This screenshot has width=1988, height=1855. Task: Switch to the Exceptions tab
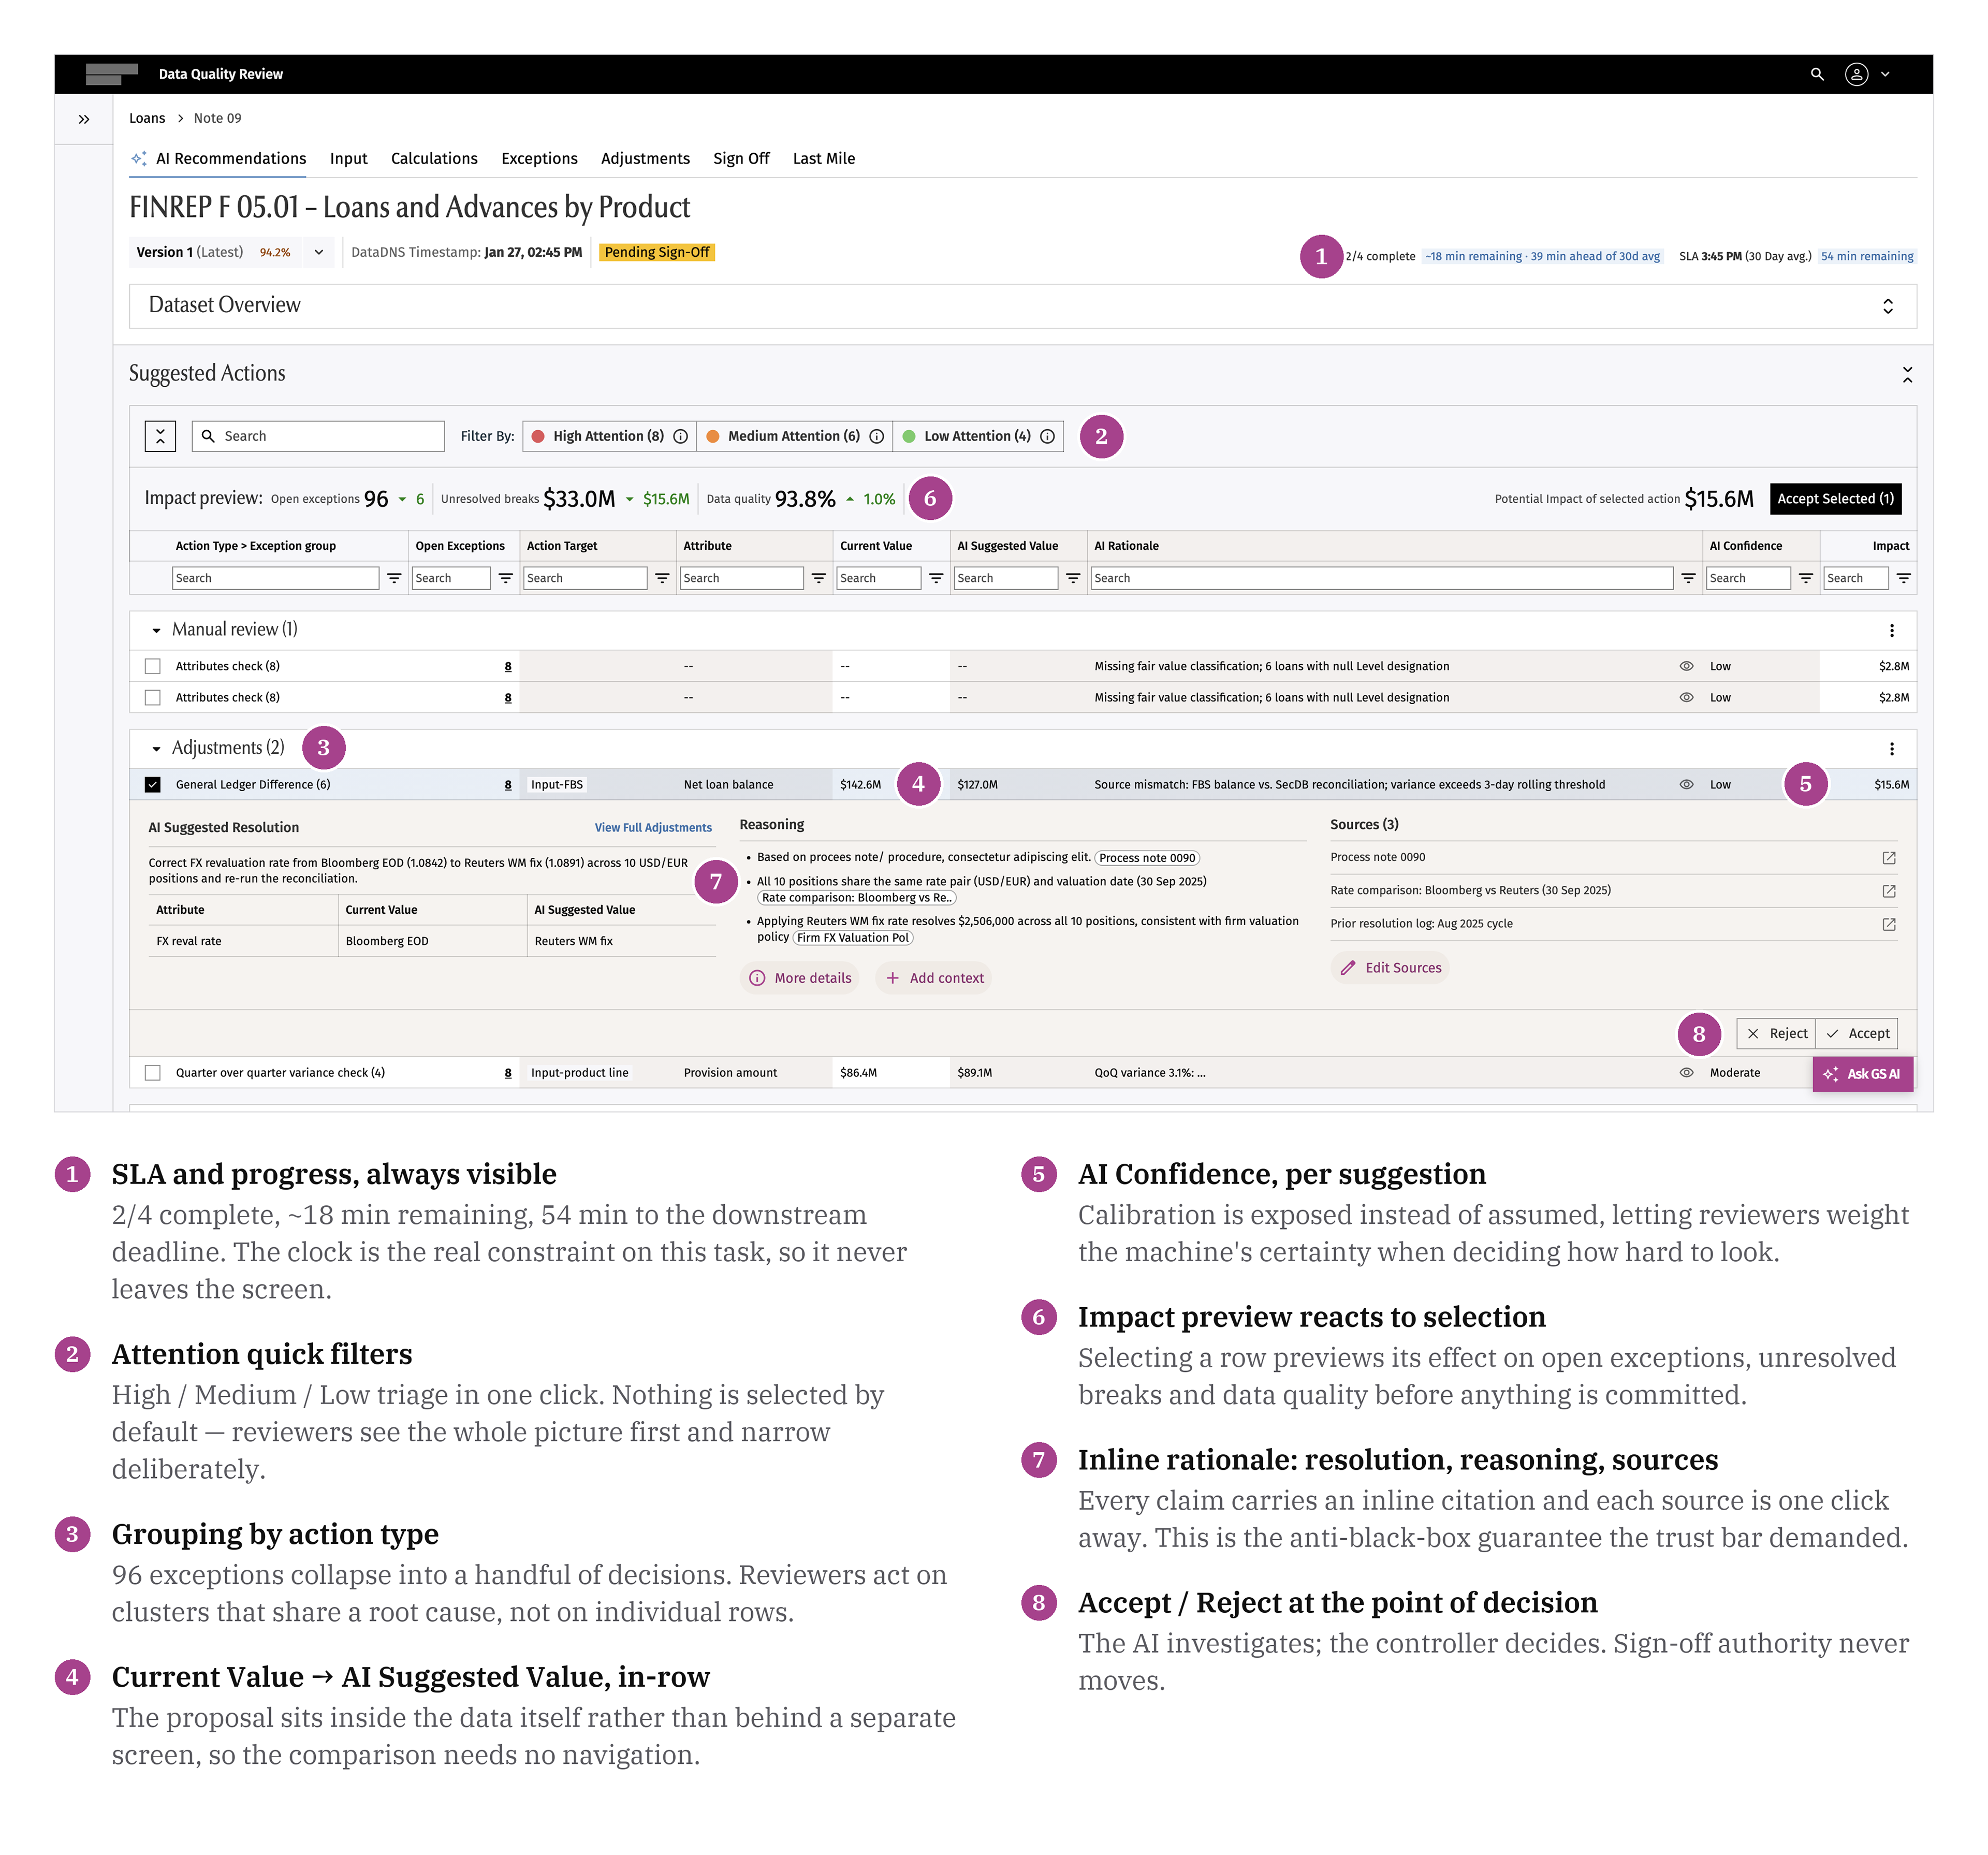point(539,158)
